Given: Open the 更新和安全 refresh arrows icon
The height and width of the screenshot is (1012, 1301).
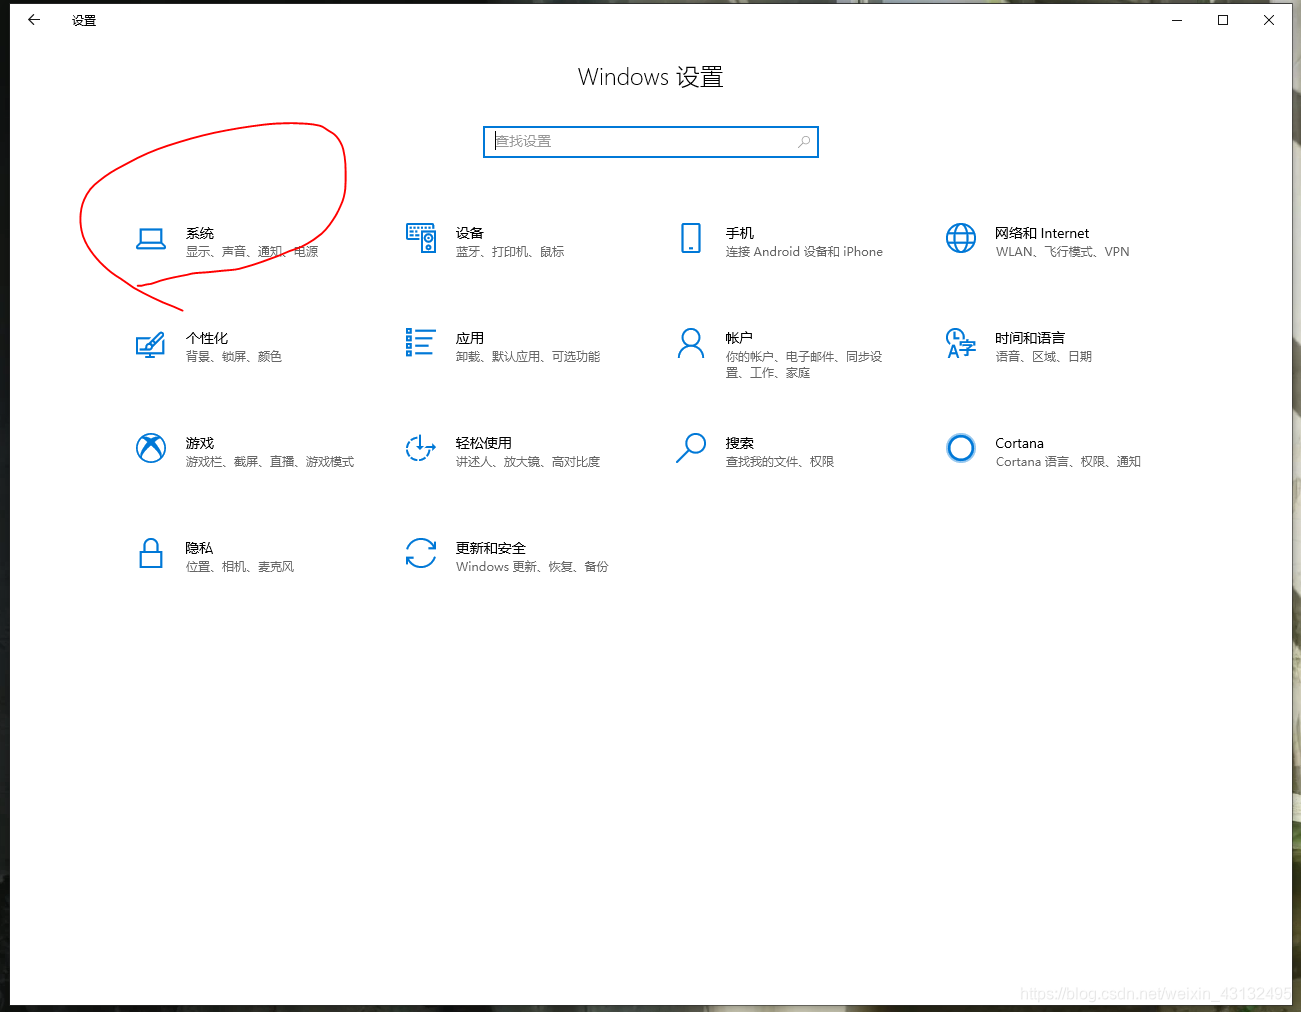Looking at the screenshot, I should click(421, 553).
